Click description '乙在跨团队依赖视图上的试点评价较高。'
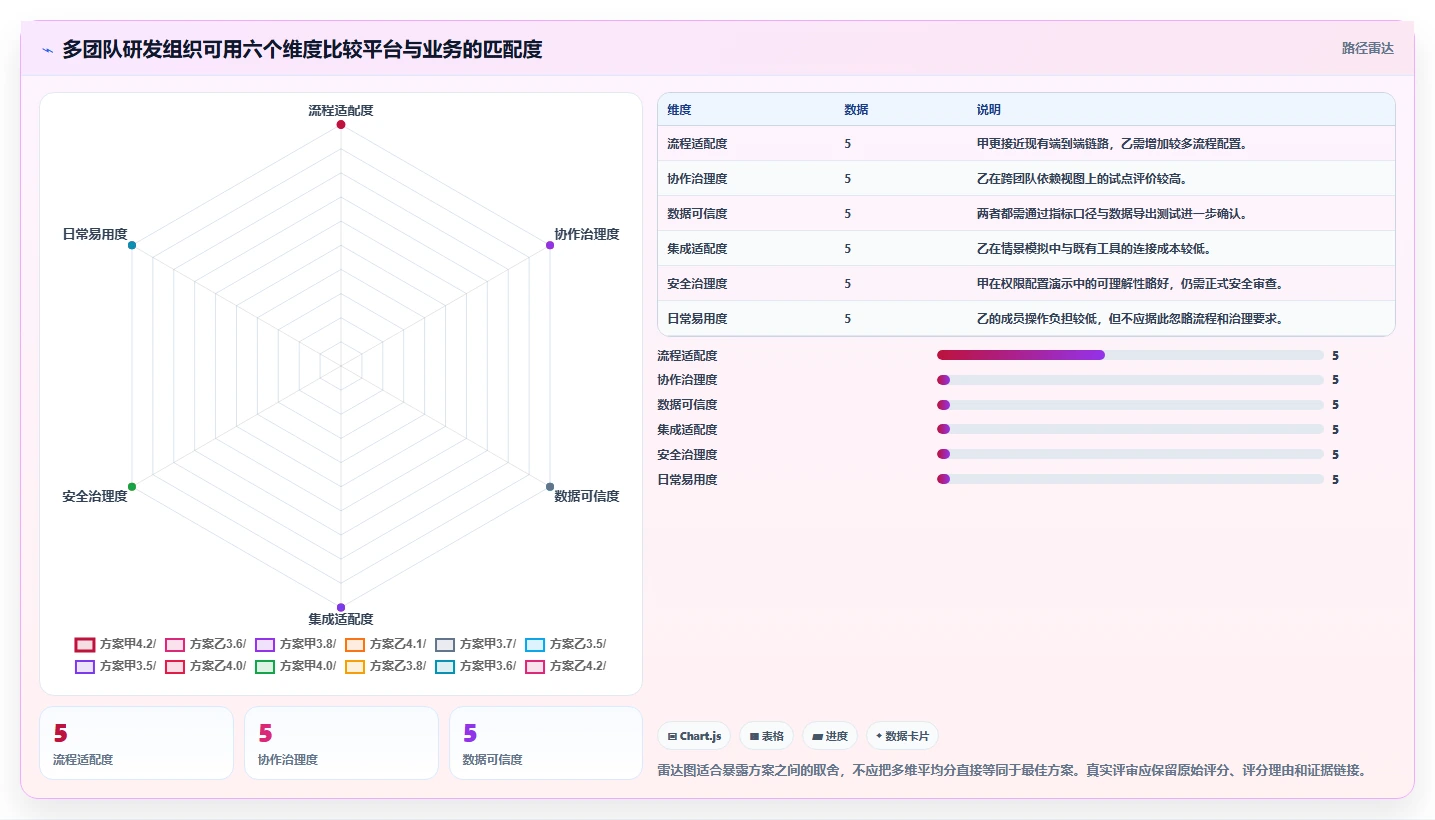1435x820 pixels. (x=1082, y=179)
